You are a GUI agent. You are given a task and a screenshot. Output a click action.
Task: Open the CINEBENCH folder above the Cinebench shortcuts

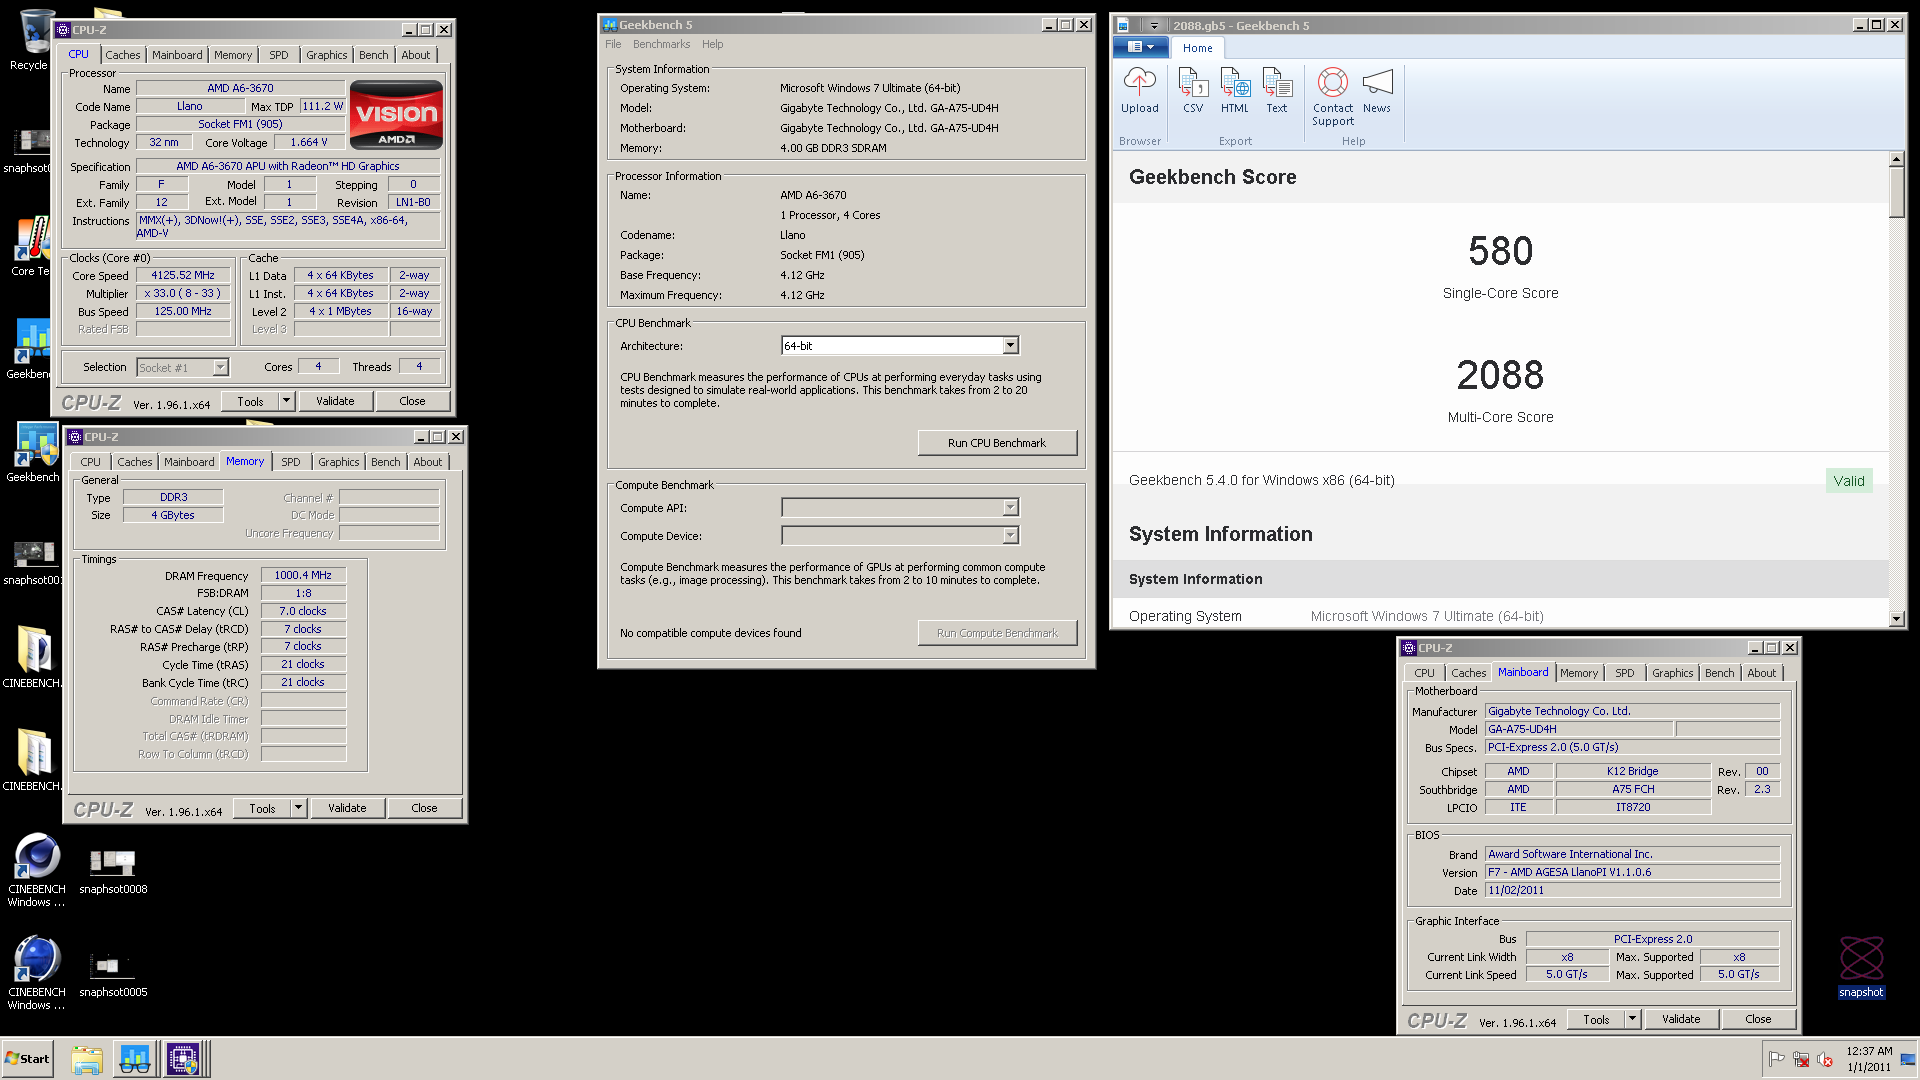click(33, 759)
